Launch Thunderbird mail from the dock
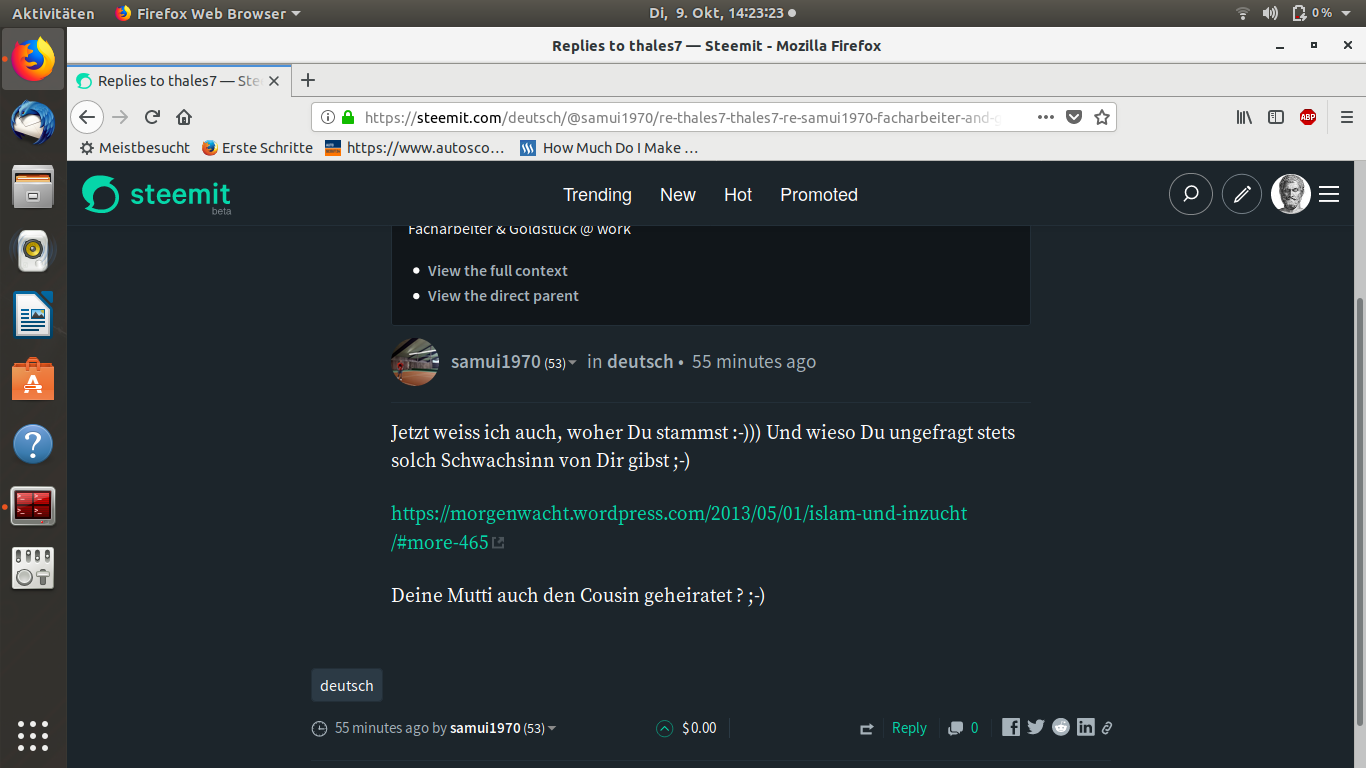 [33, 123]
